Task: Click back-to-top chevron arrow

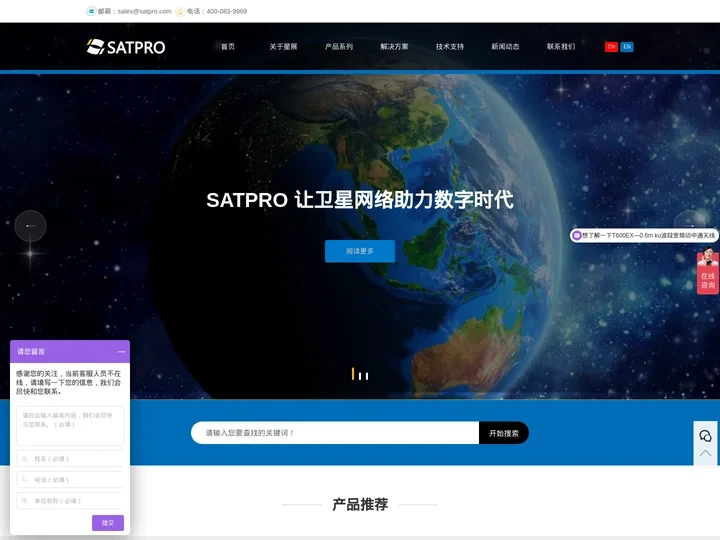Action: 705,454
